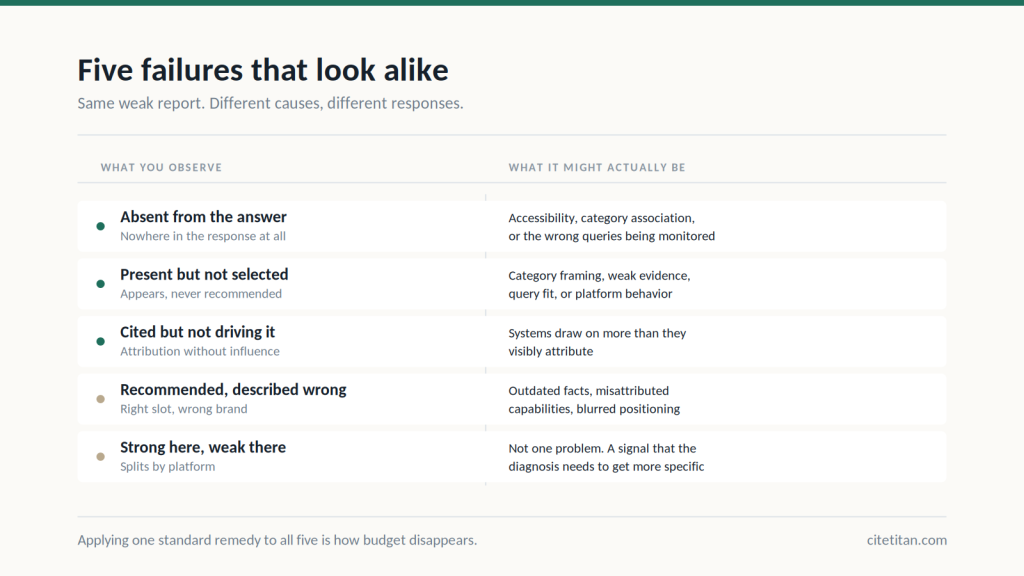1024x576 pixels.
Task: Click subtitle 'Same weak report. Different causes, different responses.'
Action: [270, 103]
